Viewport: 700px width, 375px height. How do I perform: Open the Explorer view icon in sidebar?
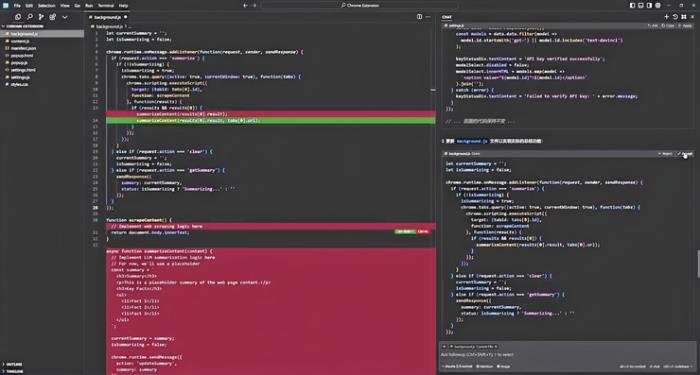[x=18, y=17]
